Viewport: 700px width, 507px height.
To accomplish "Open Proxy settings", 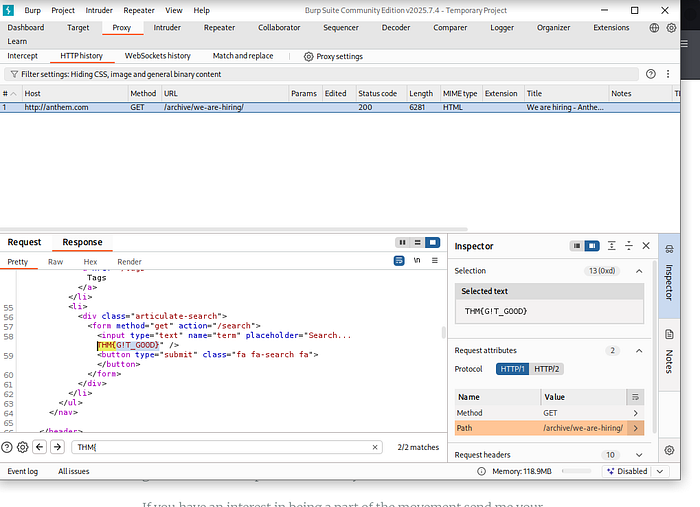I will tap(333, 56).
